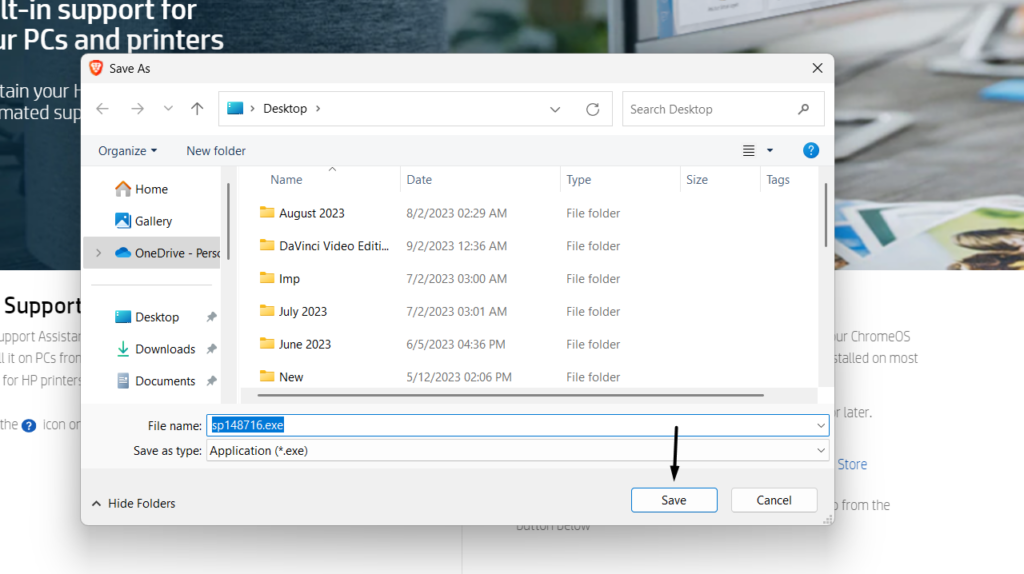Sort by the Tags column header
The width and height of the screenshot is (1024, 574).
point(778,180)
